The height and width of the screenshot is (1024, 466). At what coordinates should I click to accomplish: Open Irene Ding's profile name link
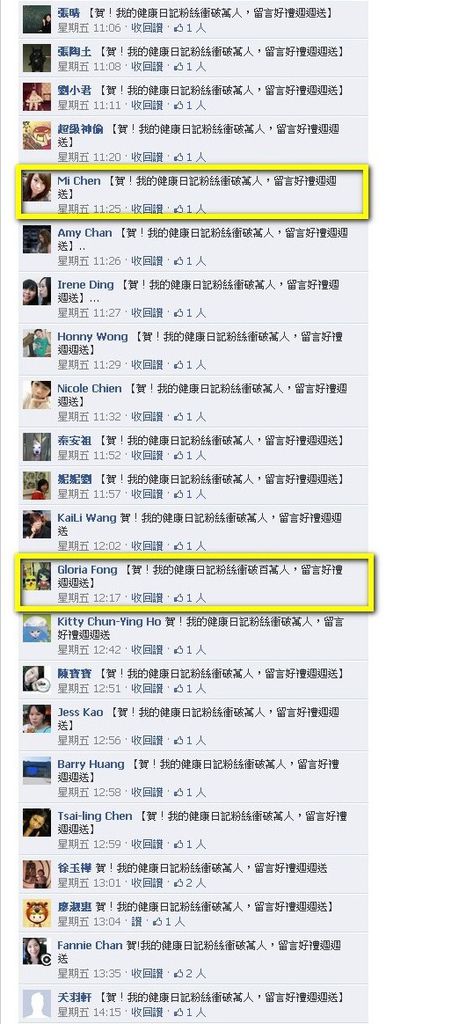(85, 285)
